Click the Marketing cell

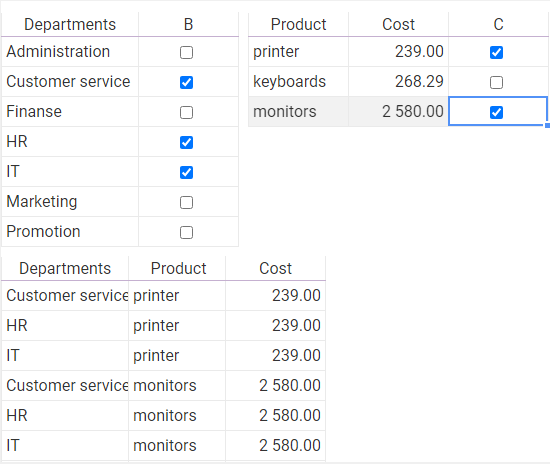pos(70,202)
